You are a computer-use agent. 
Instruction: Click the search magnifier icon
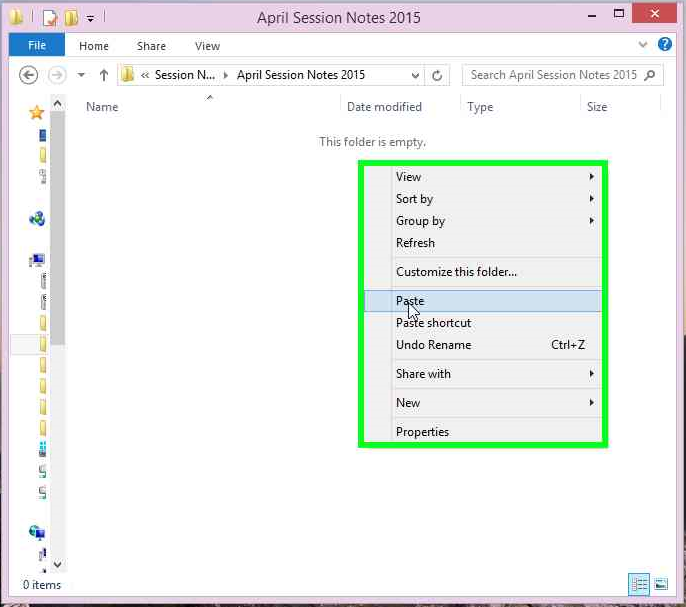pyautogui.click(x=650, y=75)
